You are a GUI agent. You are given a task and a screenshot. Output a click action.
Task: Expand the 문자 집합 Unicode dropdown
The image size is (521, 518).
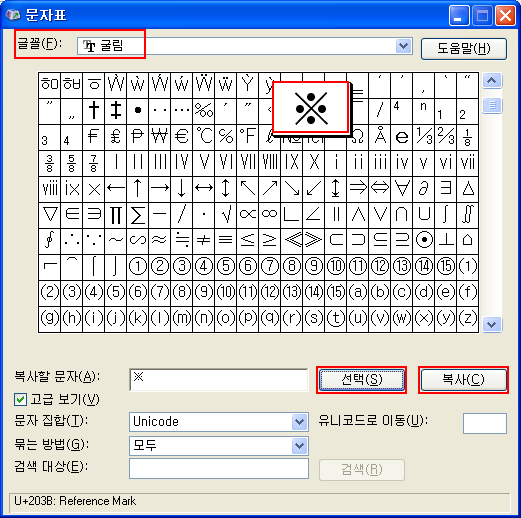click(x=299, y=422)
